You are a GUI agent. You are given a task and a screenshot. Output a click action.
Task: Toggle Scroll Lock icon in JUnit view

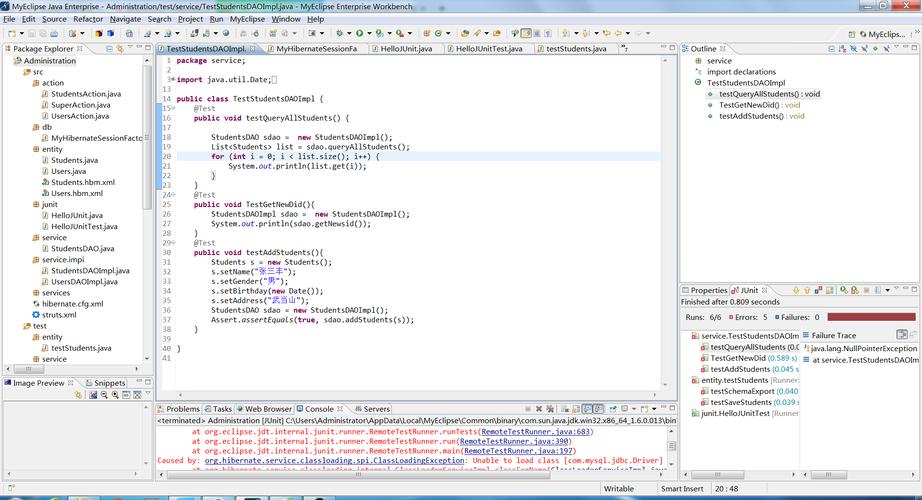pos(830,290)
